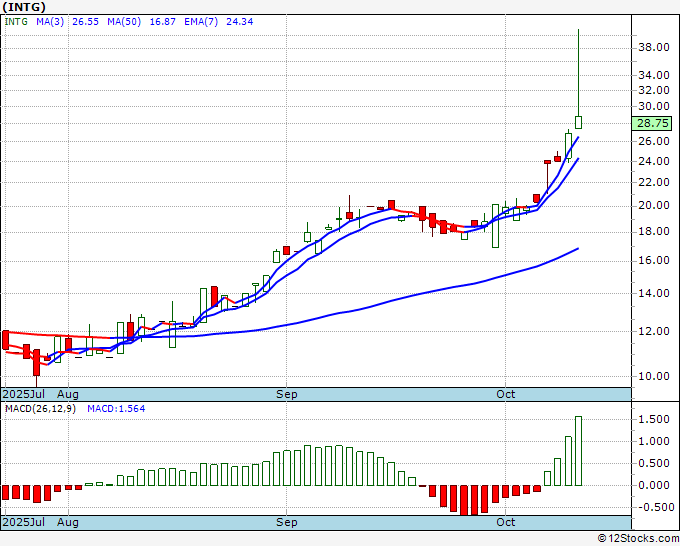
Task: Click the 22.00 price axis label
Action: 654,182
